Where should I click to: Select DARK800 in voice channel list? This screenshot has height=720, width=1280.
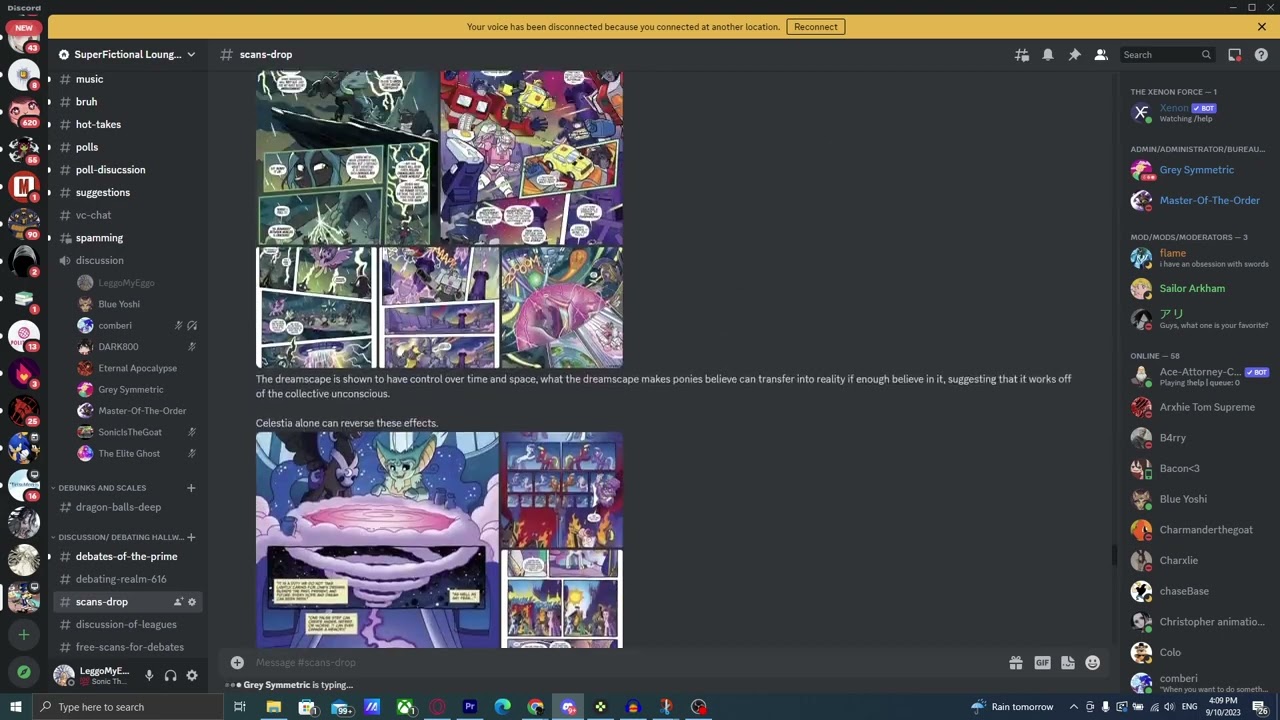coord(137,347)
